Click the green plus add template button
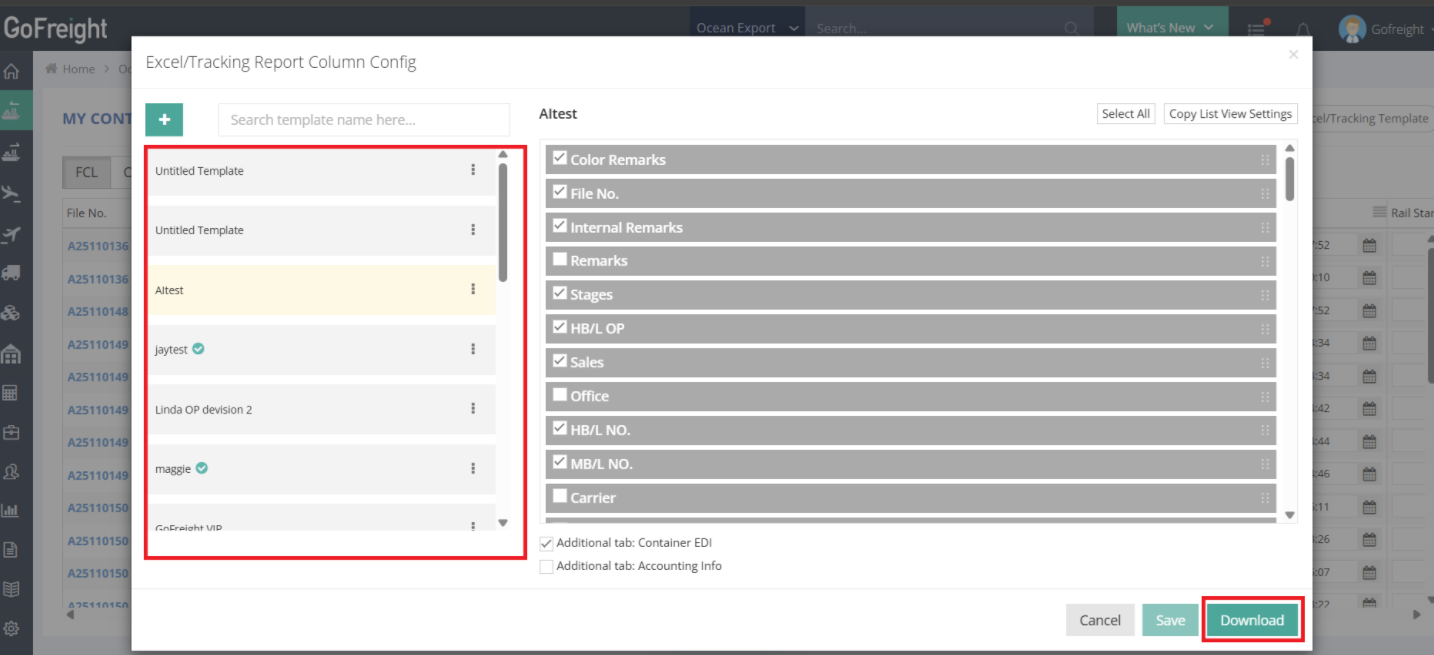 click(x=164, y=119)
